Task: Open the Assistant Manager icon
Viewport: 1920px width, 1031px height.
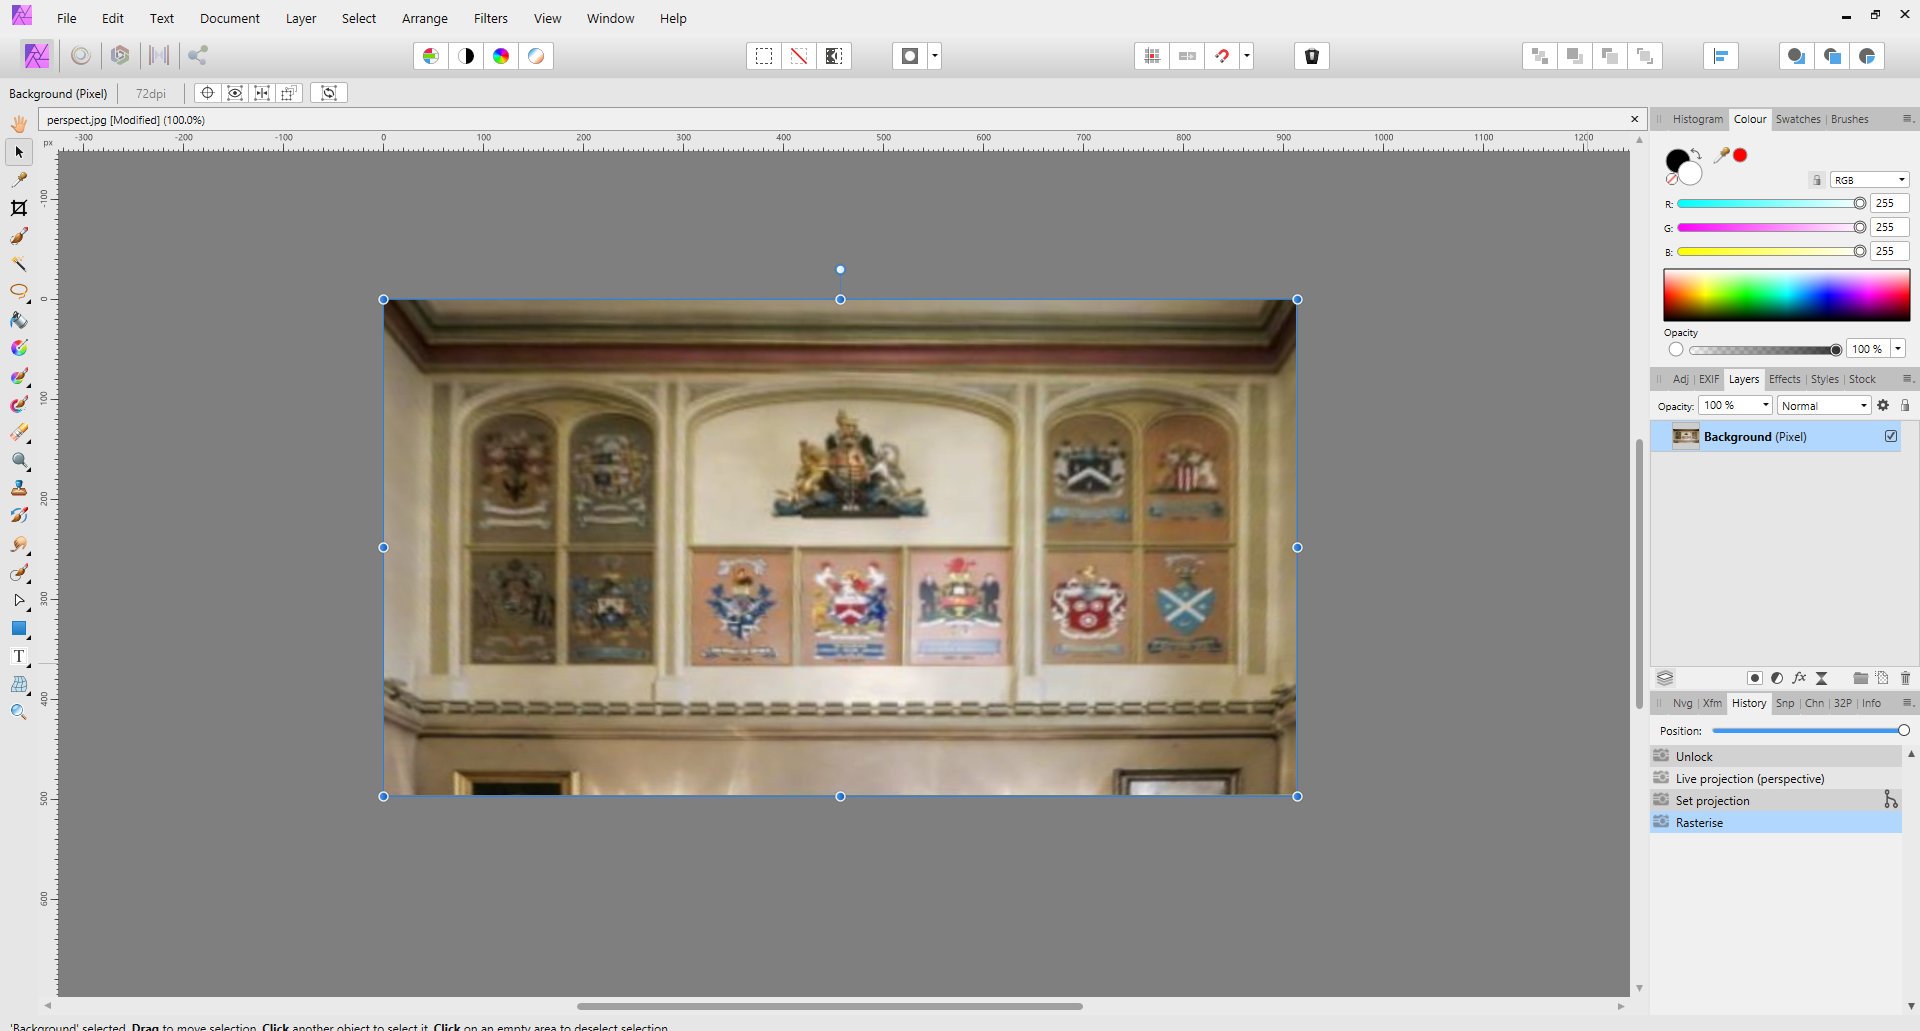Action: (x=1312, y=56)
